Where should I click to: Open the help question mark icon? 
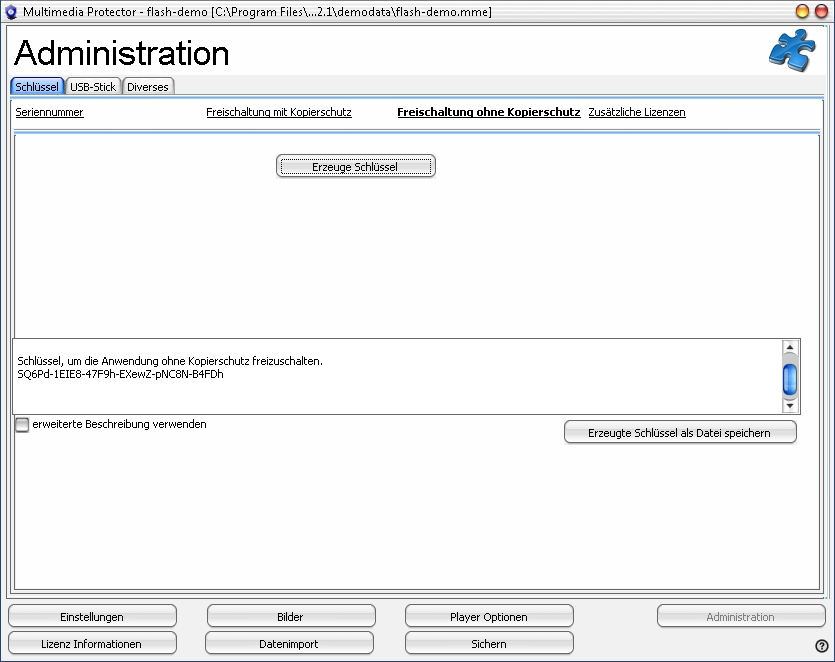821,646
